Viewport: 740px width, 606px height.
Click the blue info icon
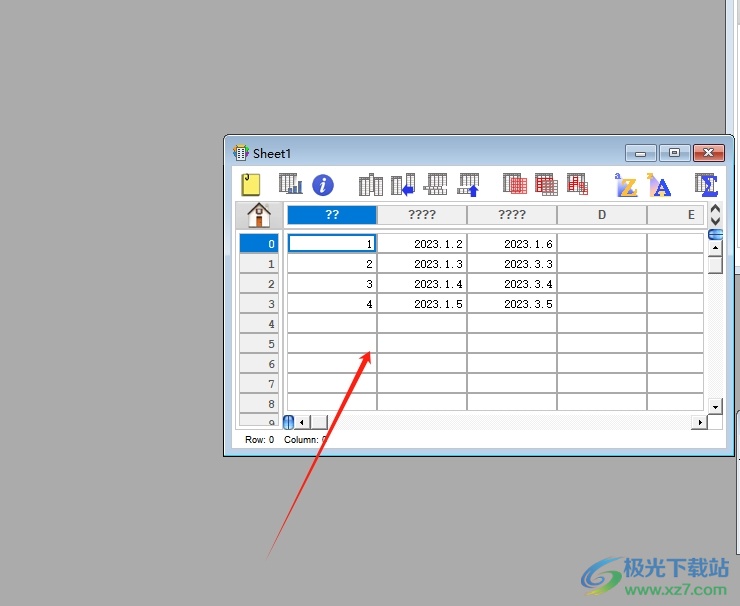322,185
